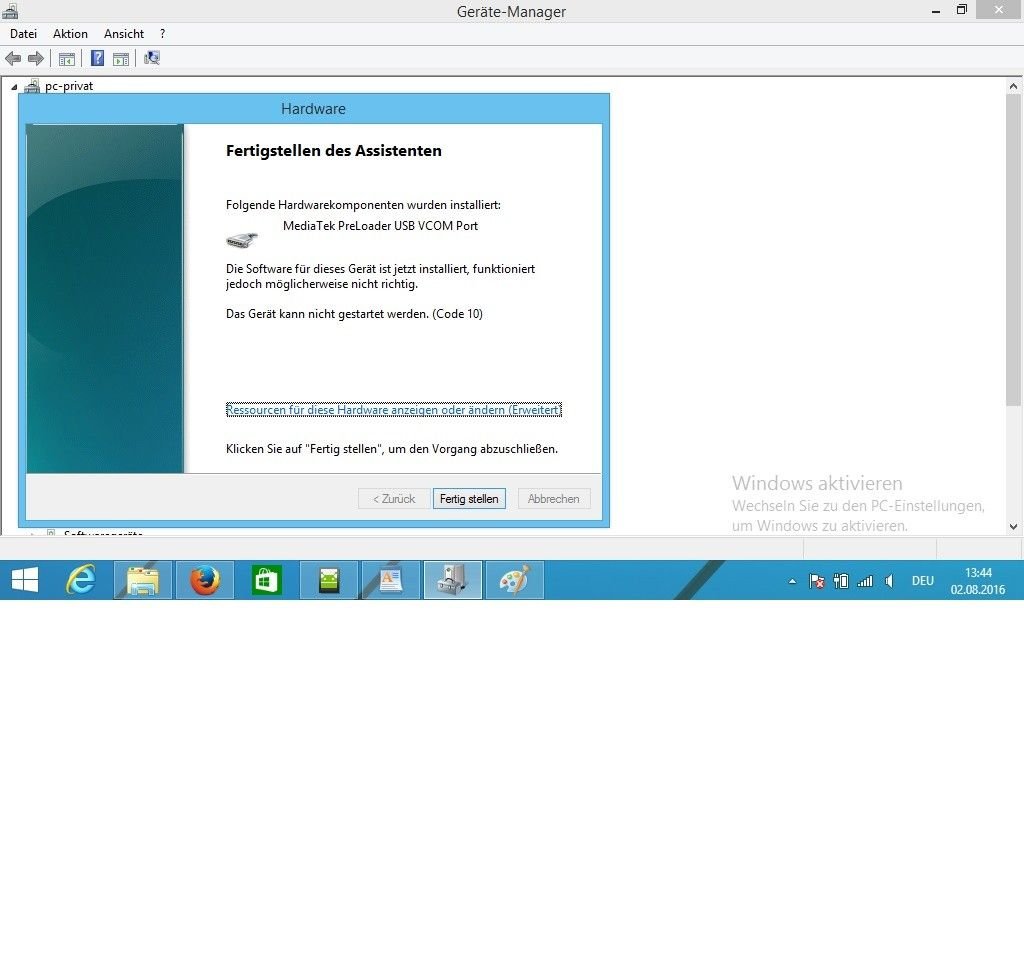Toggle the action pane toolbar icon
This screenshot has height=960, width=1024.
point(121,59)
